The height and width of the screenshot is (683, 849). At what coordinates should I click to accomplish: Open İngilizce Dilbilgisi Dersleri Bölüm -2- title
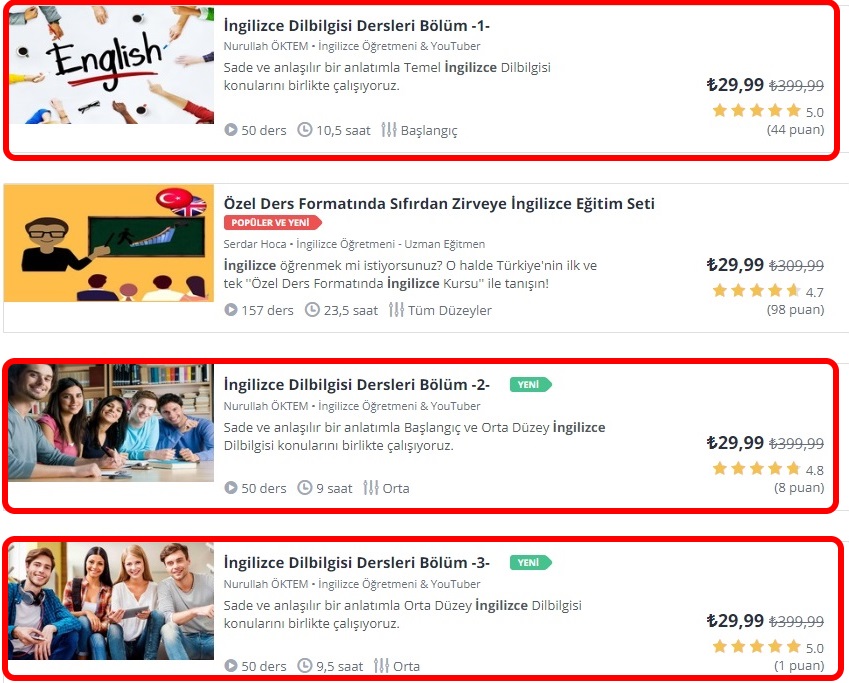[x=357, y=385]
